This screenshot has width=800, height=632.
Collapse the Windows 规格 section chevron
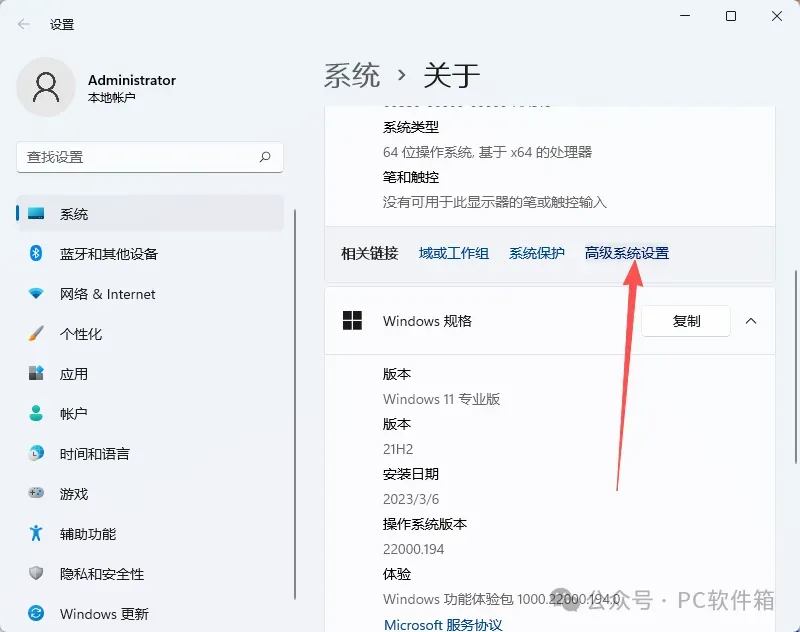(x=751, y=321)
